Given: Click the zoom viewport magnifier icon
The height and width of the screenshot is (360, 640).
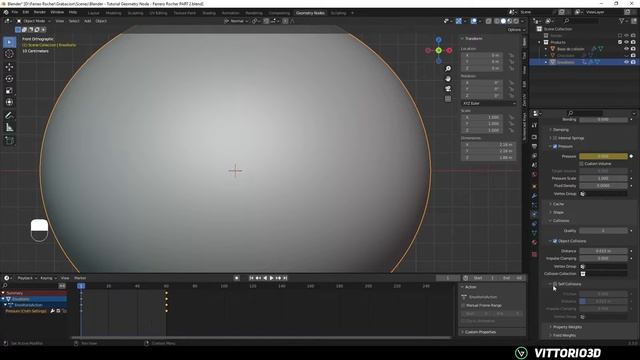Looking at the screenshot, I should click(x=448, y=69).
